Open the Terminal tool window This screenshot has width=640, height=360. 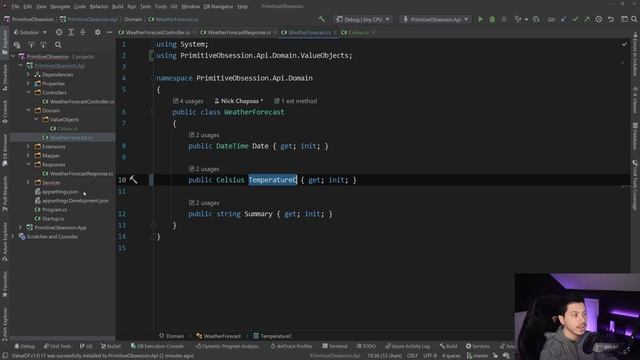click(x=334, y=346)
